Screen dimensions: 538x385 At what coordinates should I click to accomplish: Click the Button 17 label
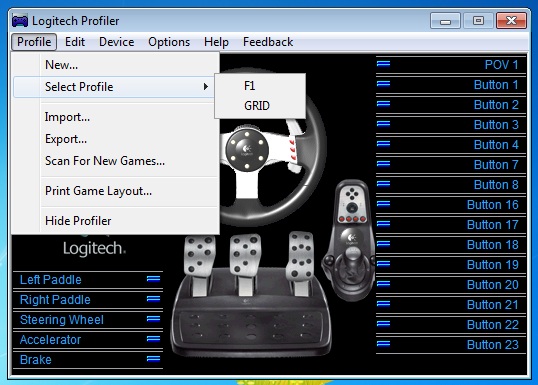click(x=492, y=224)
